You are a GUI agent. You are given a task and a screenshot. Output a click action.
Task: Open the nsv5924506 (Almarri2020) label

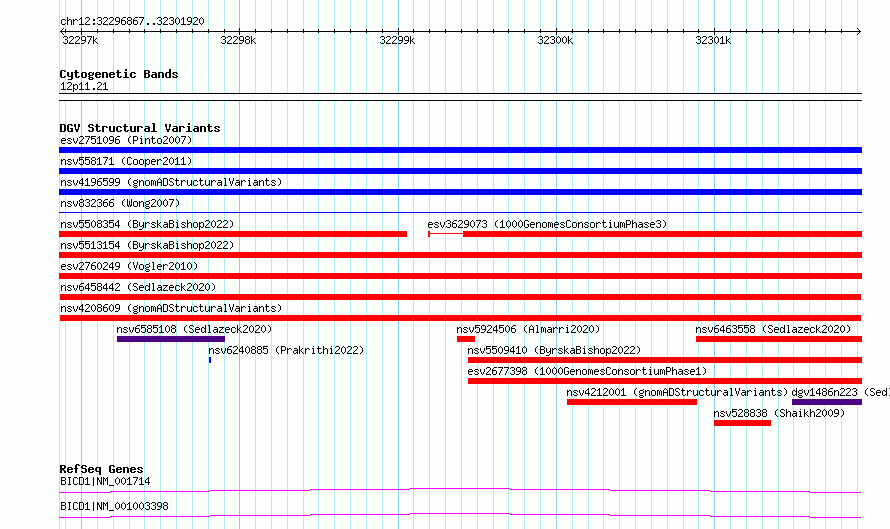(528, 329)
